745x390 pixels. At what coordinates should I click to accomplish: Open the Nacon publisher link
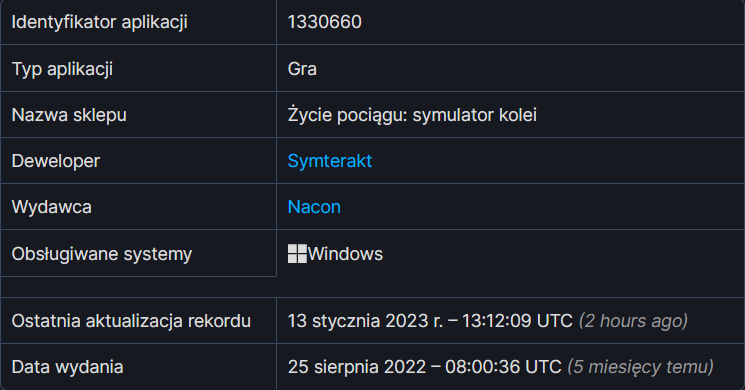(314, 207)
